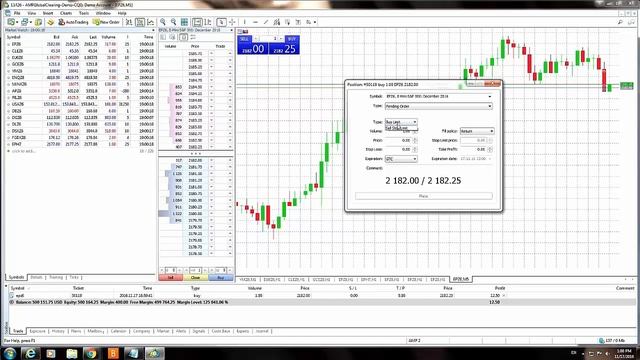Click the profiles icon in toolbar
This screenshot has width=640, height=360.
pos(25,22)
